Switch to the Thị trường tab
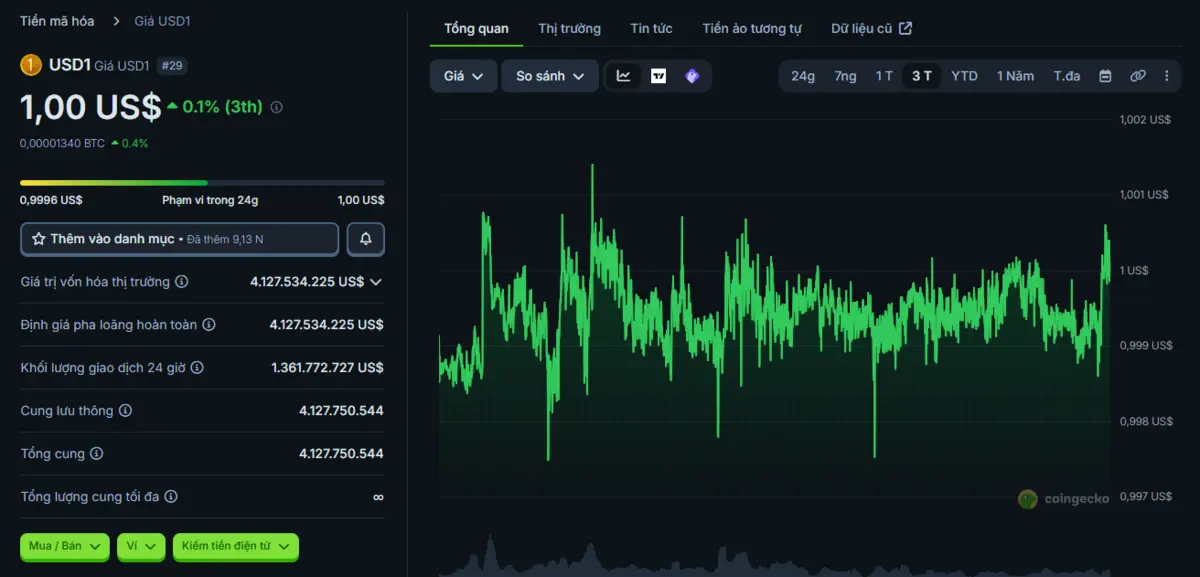 pos(569,28)
